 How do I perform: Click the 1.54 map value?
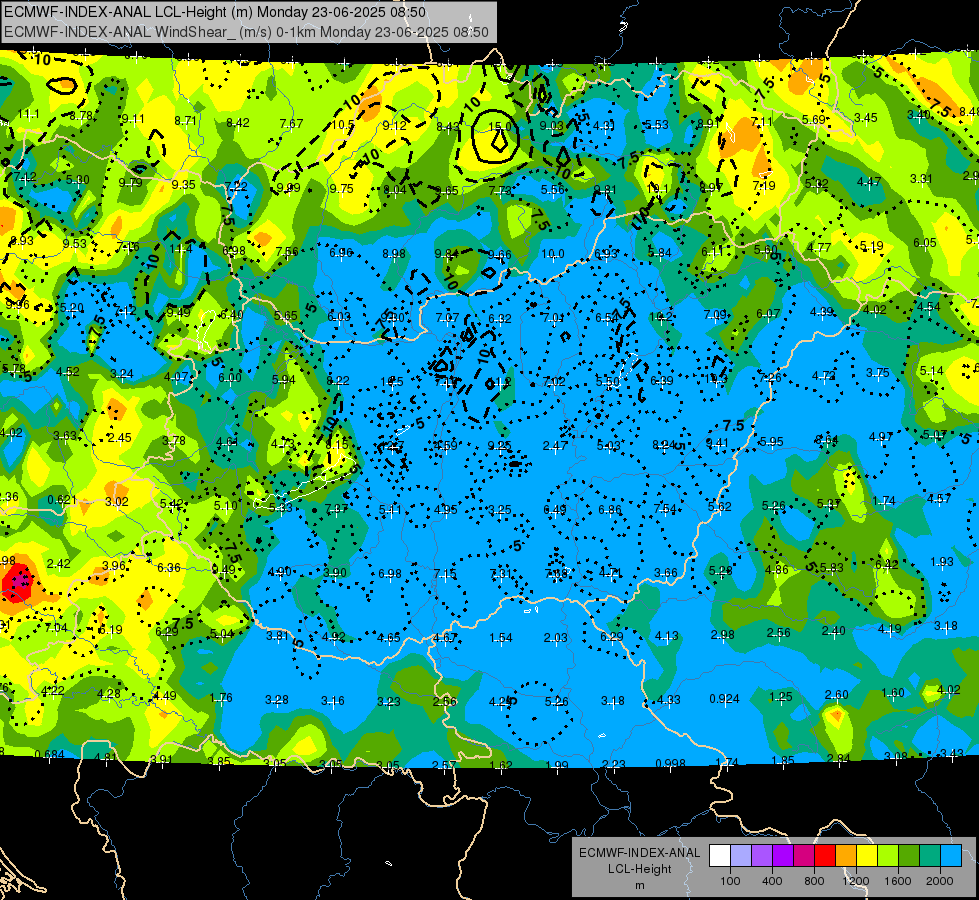point(501,638)
